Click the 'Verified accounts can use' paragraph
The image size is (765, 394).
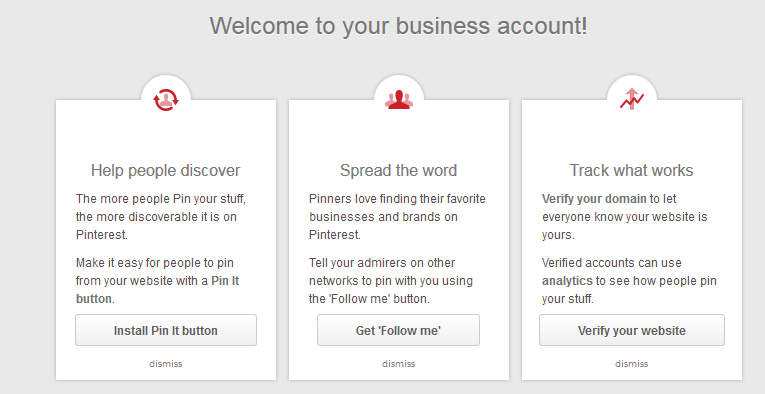pyautogui.click(x=629, y=280)
